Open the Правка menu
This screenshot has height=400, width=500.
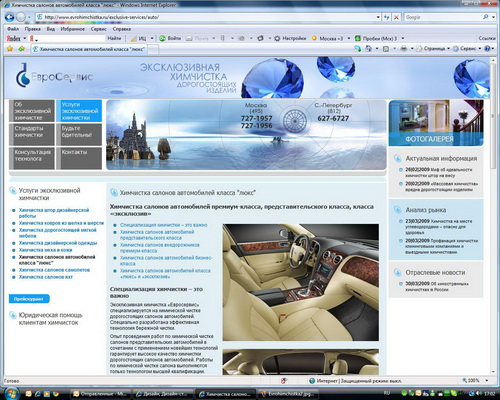click(x=32, y=29)
